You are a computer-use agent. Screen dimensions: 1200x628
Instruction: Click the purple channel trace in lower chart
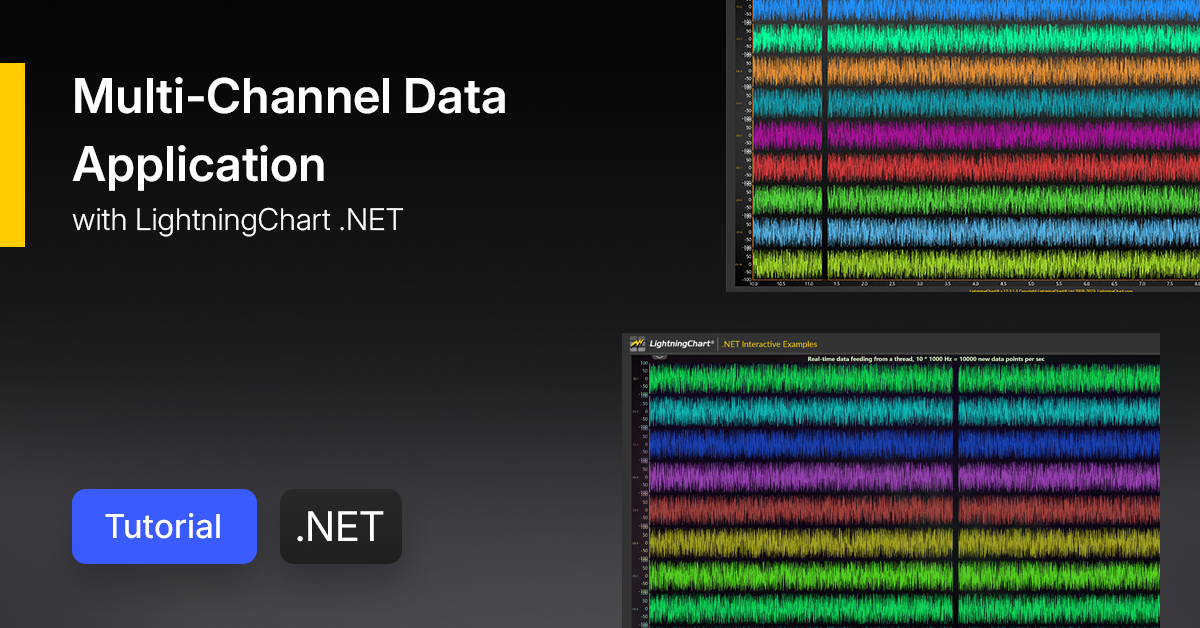[905, 476]
